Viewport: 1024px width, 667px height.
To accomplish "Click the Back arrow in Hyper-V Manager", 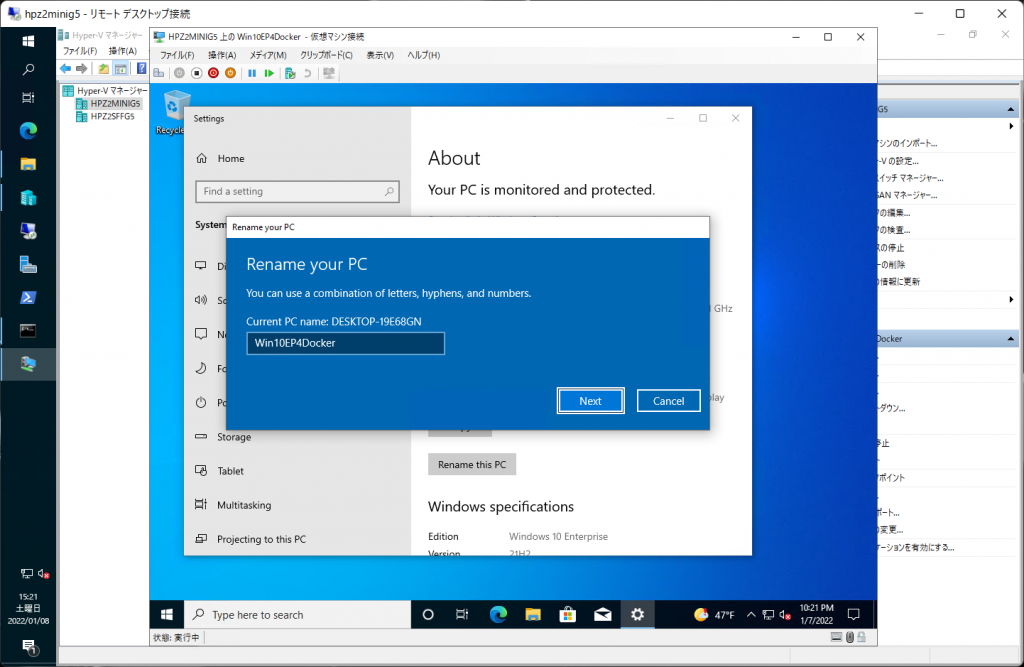I will coord(65,69).
